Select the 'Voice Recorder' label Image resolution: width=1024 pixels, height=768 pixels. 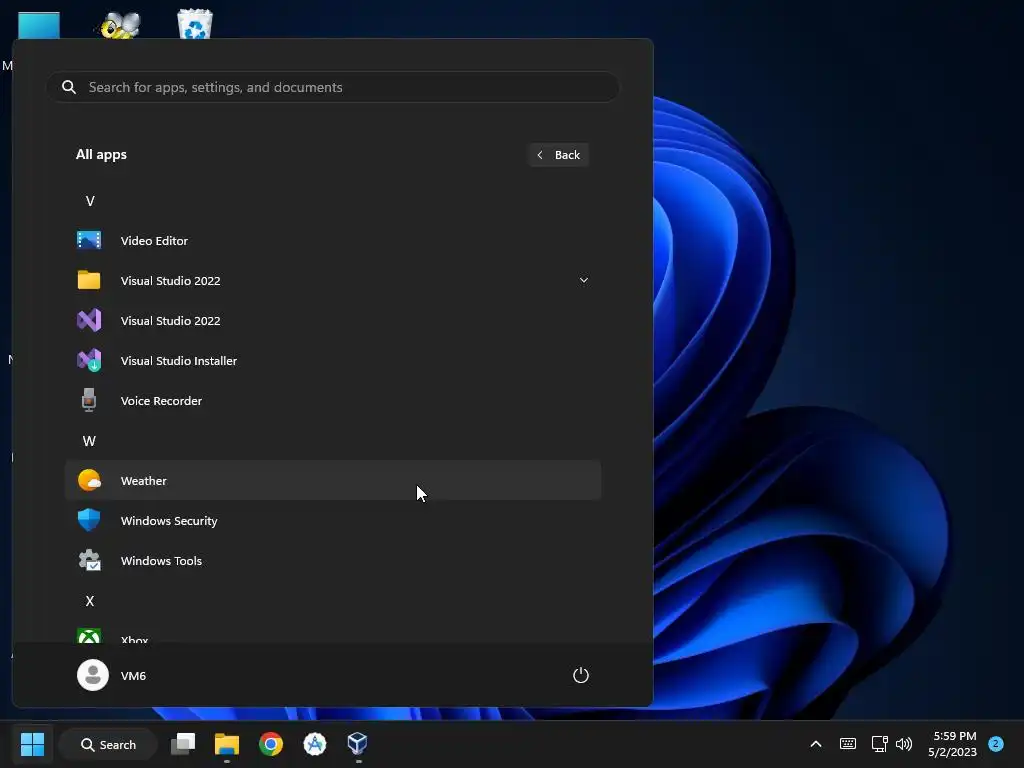click(x=161, y=400)
